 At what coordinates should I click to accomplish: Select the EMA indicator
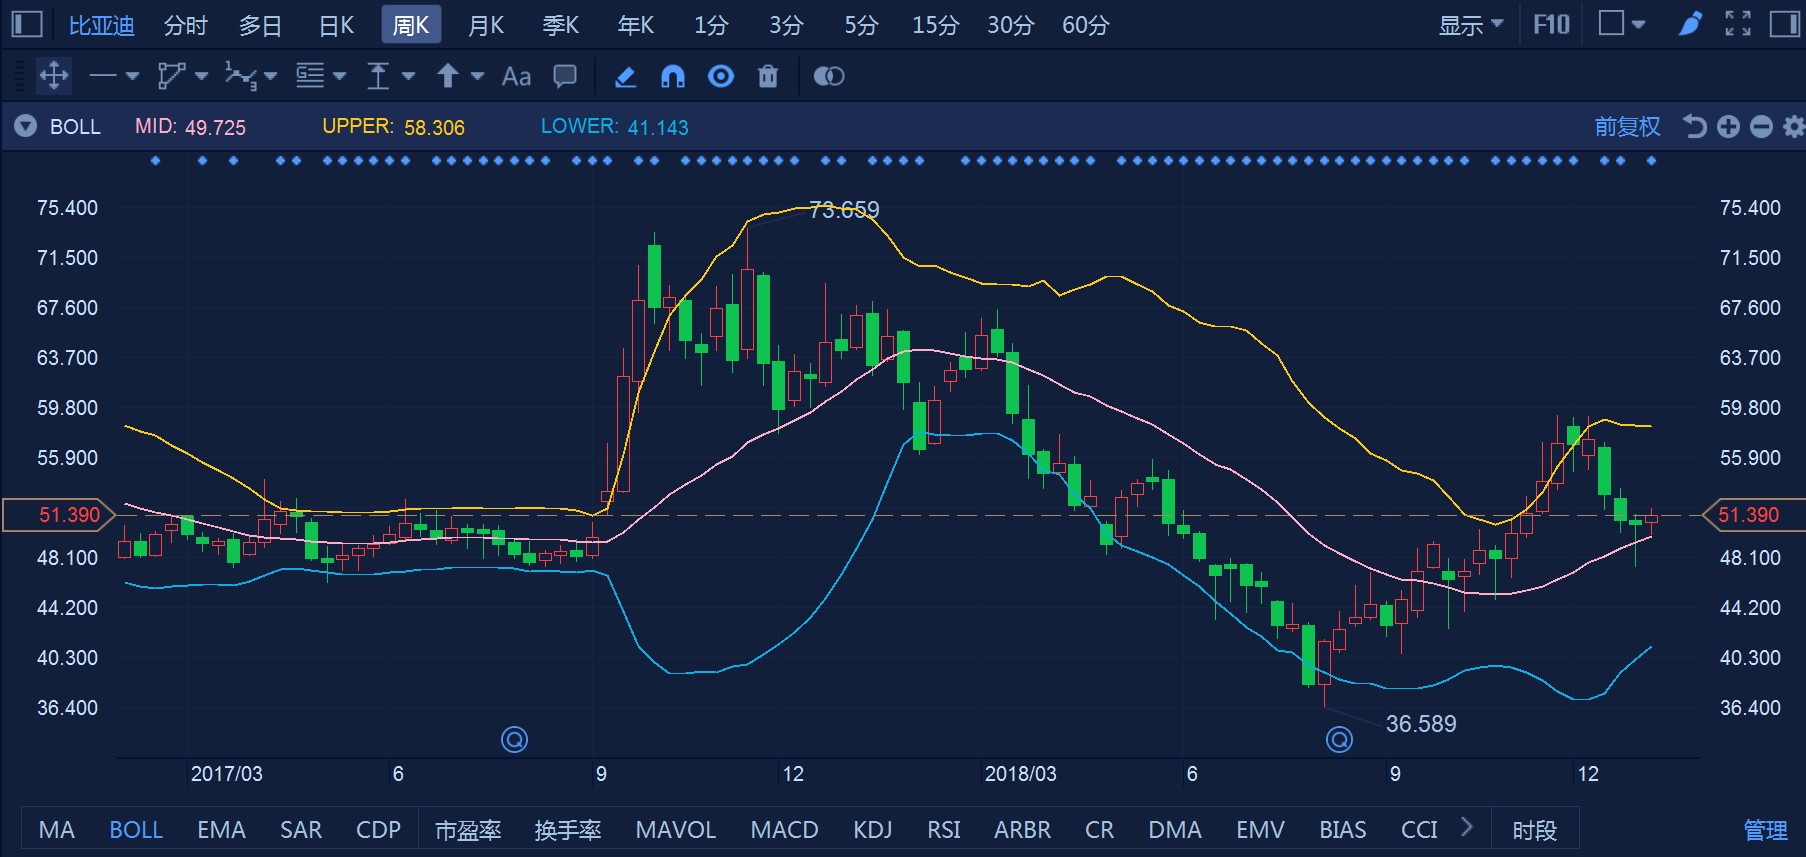point(221,830)
